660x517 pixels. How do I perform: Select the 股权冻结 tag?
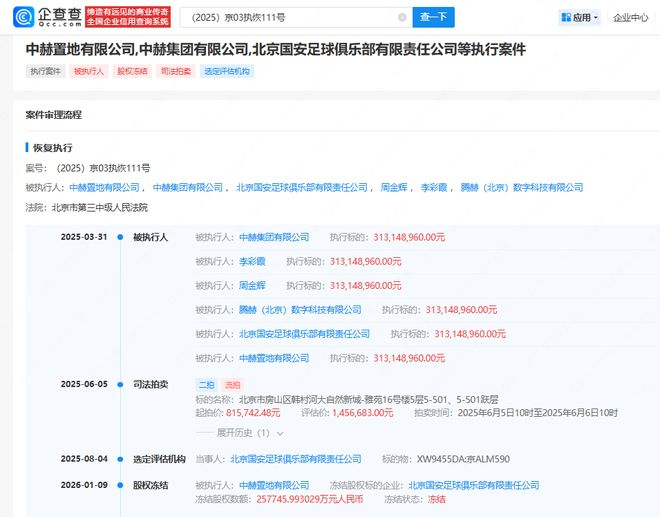click(x=131, y=72)
